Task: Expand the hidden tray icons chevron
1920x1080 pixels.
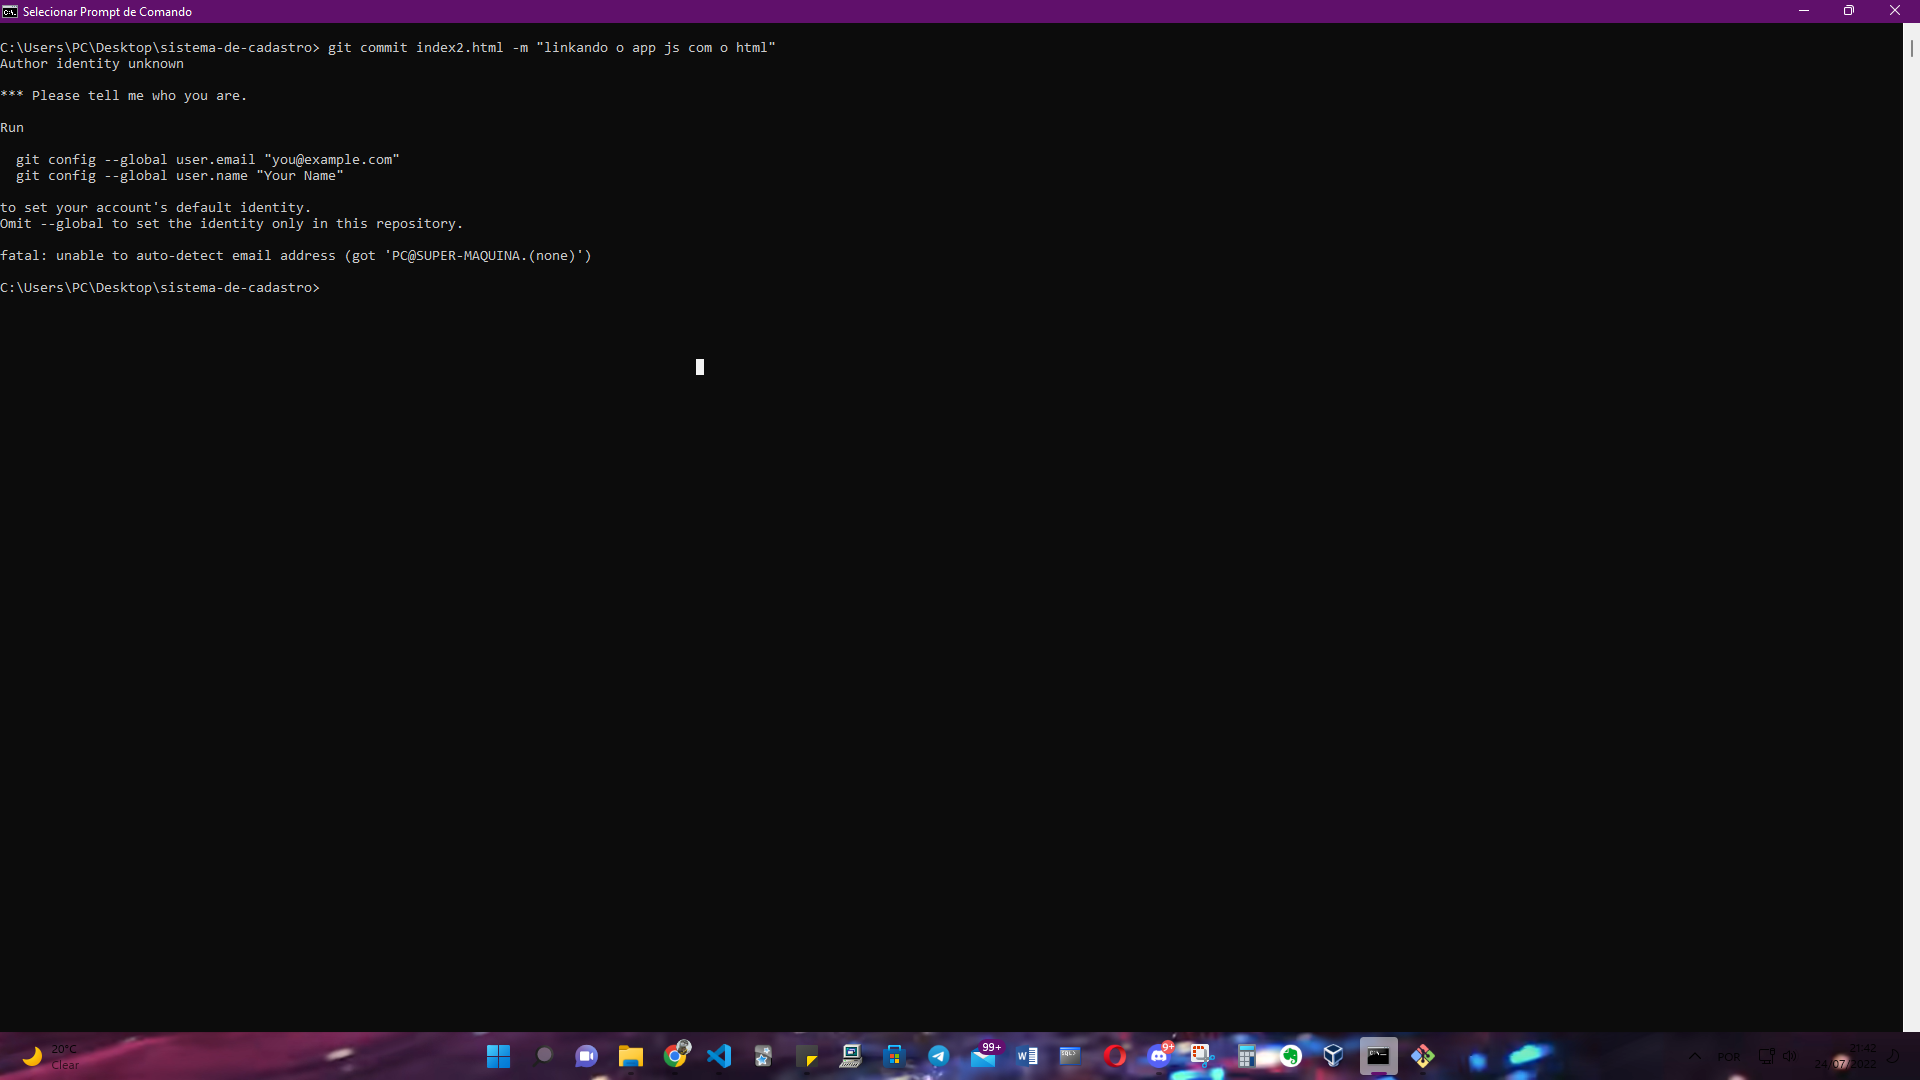Action: coord(1695,1056)
